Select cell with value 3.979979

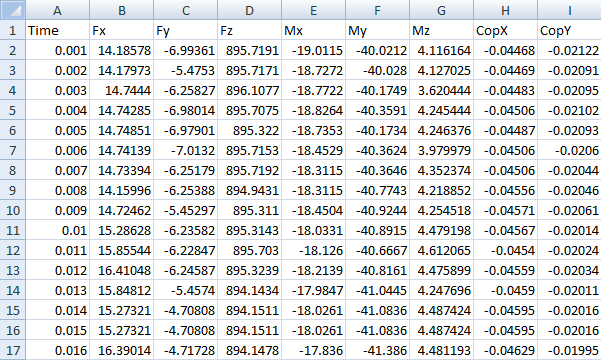click(x=442, y=150)
